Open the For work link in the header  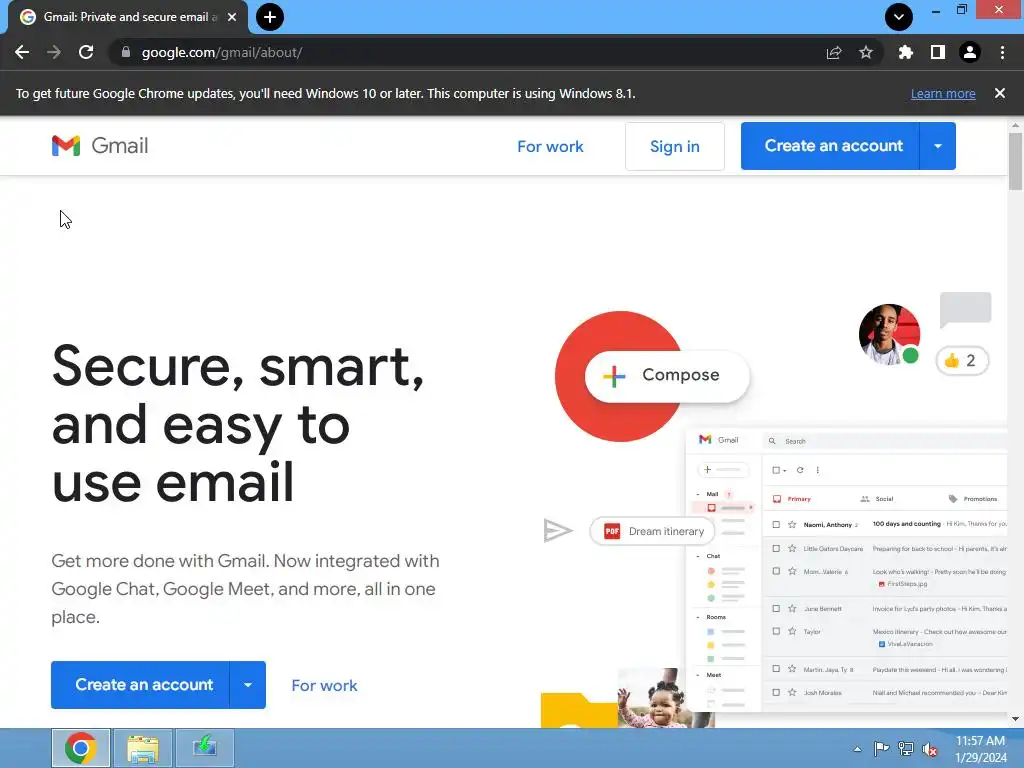pyautogui.click(x=550, y=146)
